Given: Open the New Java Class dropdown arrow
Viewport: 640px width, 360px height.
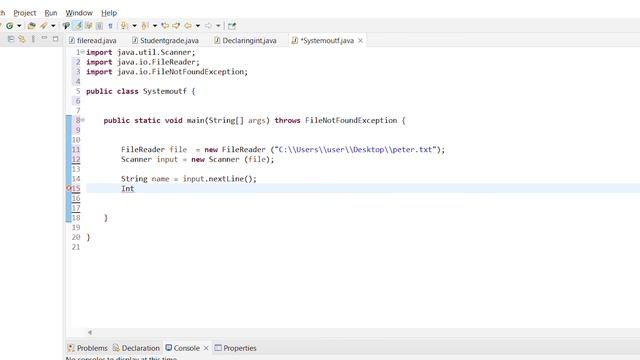Looking at the screenshot, I should tap(19, 26).
